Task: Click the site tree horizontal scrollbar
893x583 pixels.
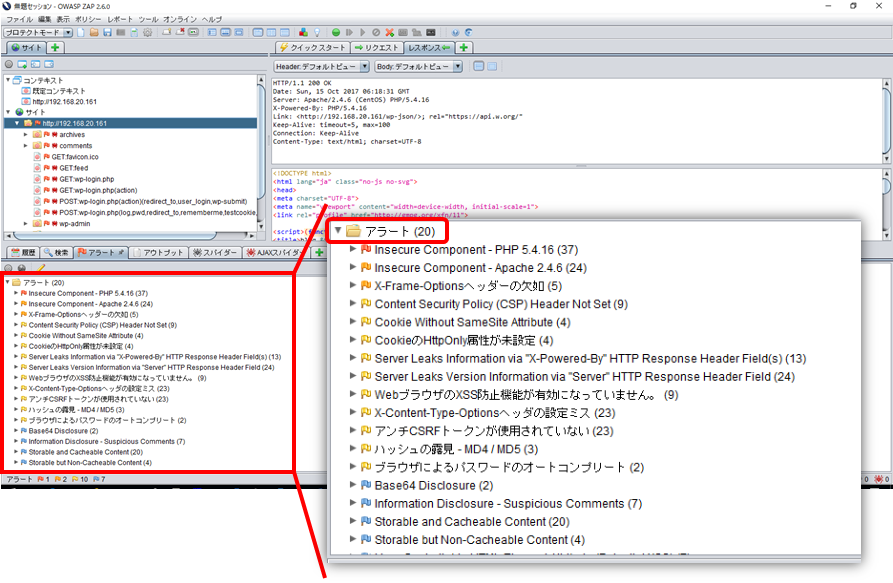Action: [130, 235]
